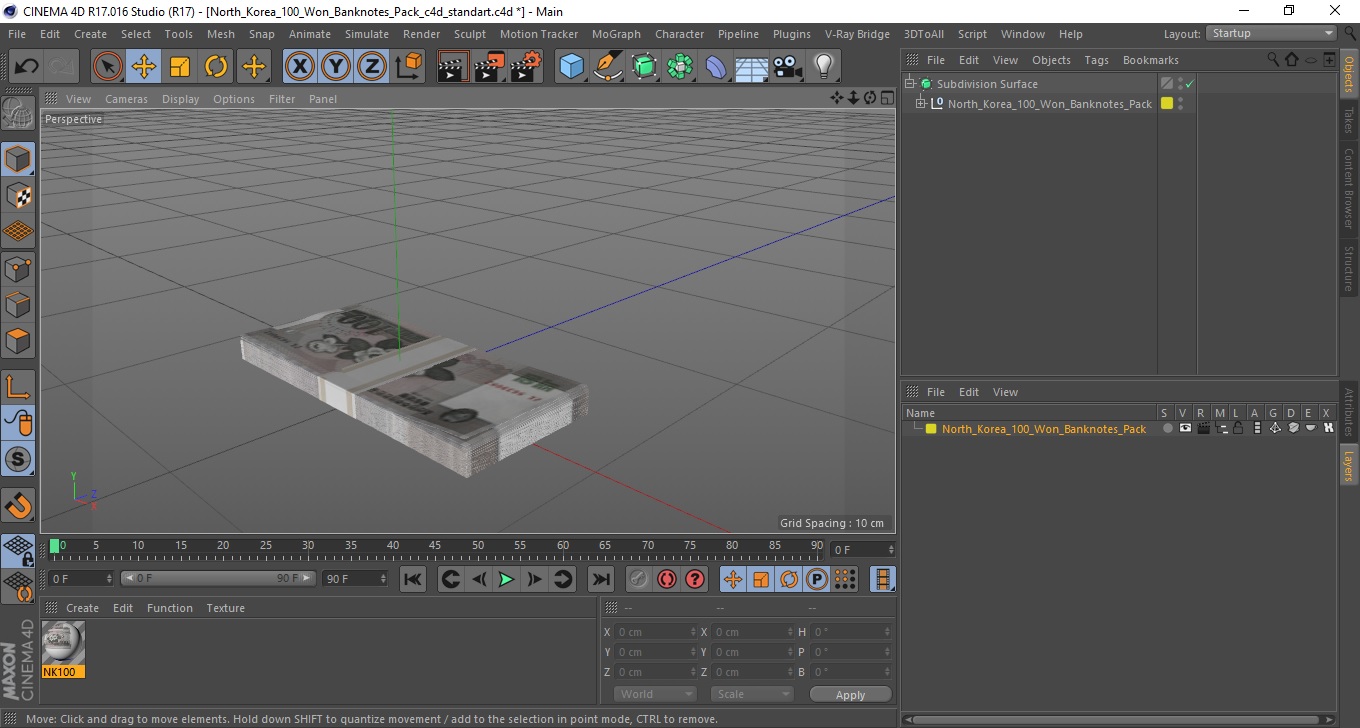Click Render View clapperboard icon
This screenshot has width=1360, height=728.
coord(453,67)
